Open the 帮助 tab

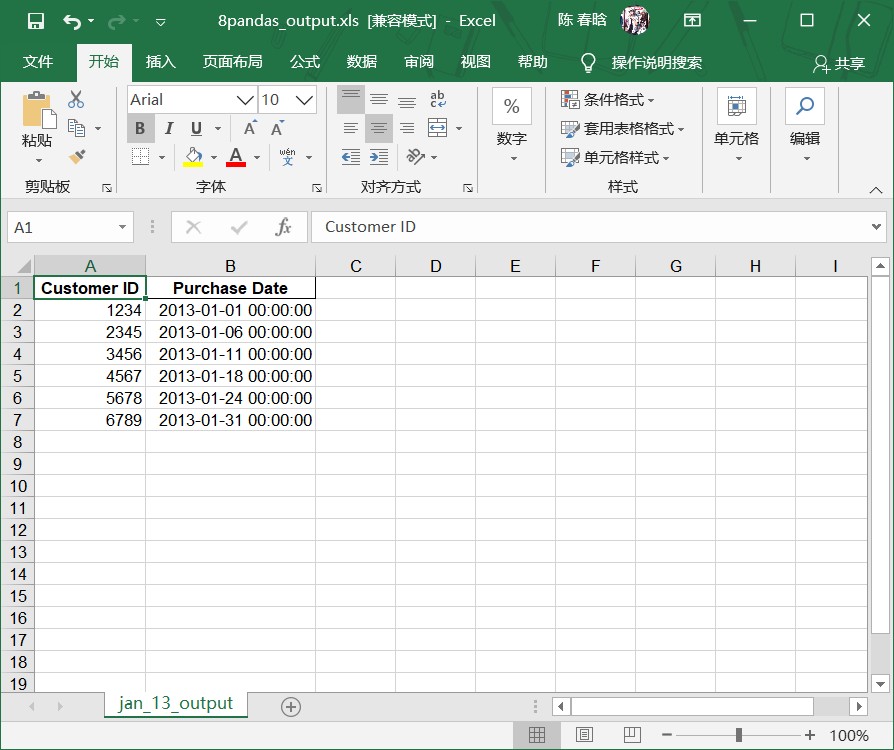click(533, 62)
